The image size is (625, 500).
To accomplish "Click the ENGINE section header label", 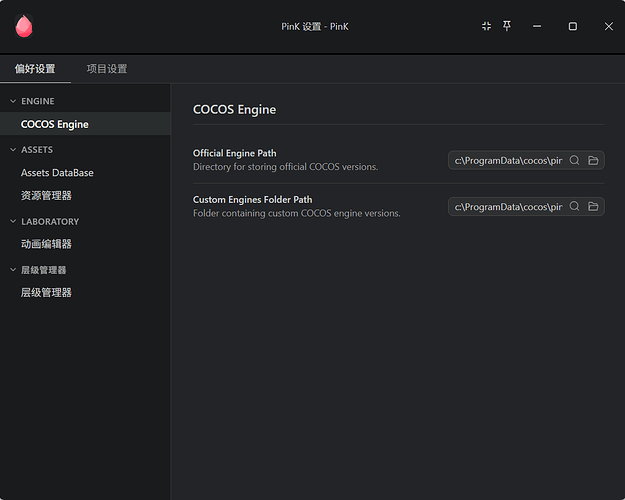I will tap(38, 101).
